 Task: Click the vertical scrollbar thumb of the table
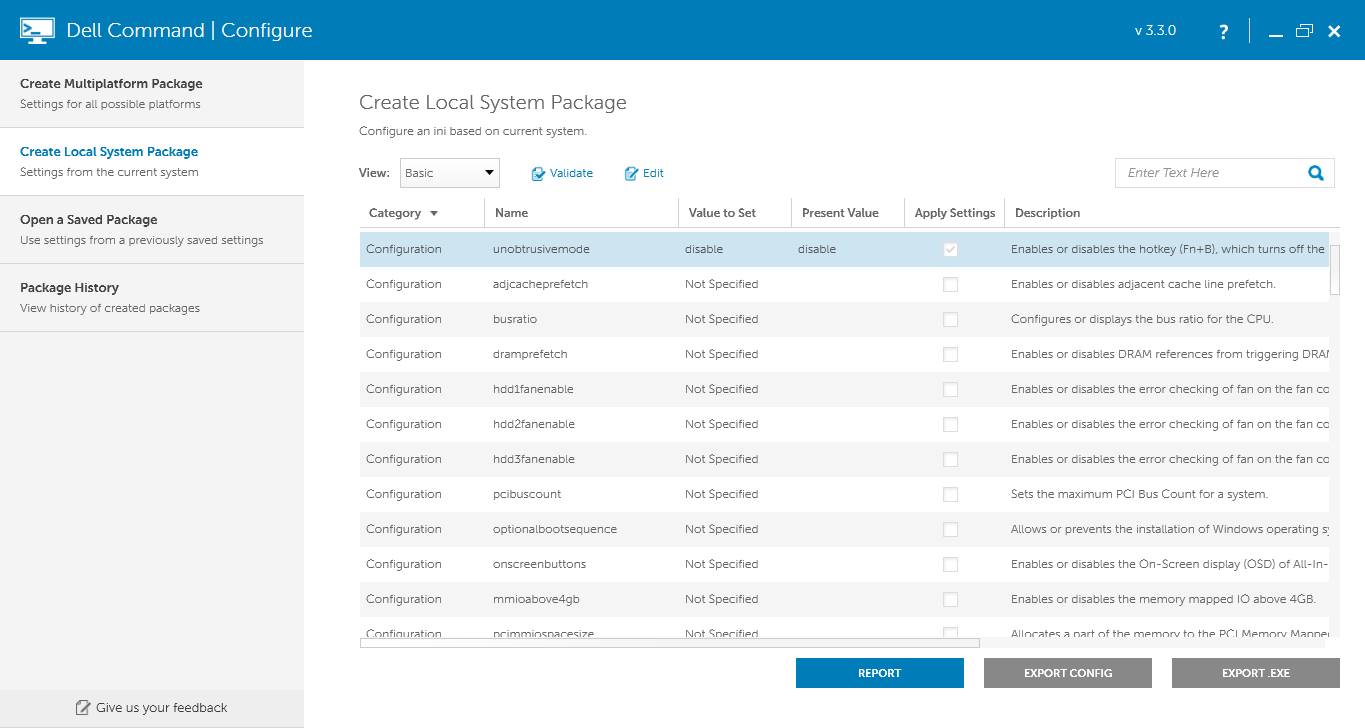pyautogui.click(x=1335, y=270)
